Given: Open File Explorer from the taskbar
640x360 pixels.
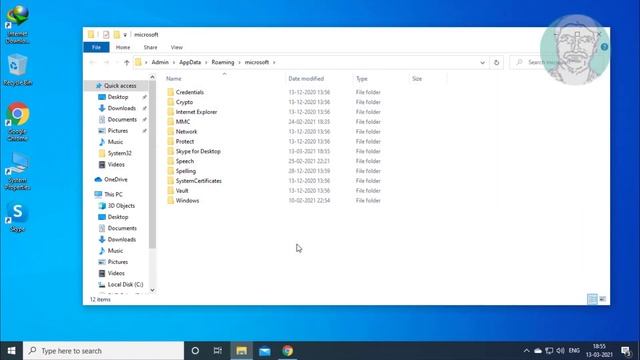Looking at the screenshot, I should point(242,351).
